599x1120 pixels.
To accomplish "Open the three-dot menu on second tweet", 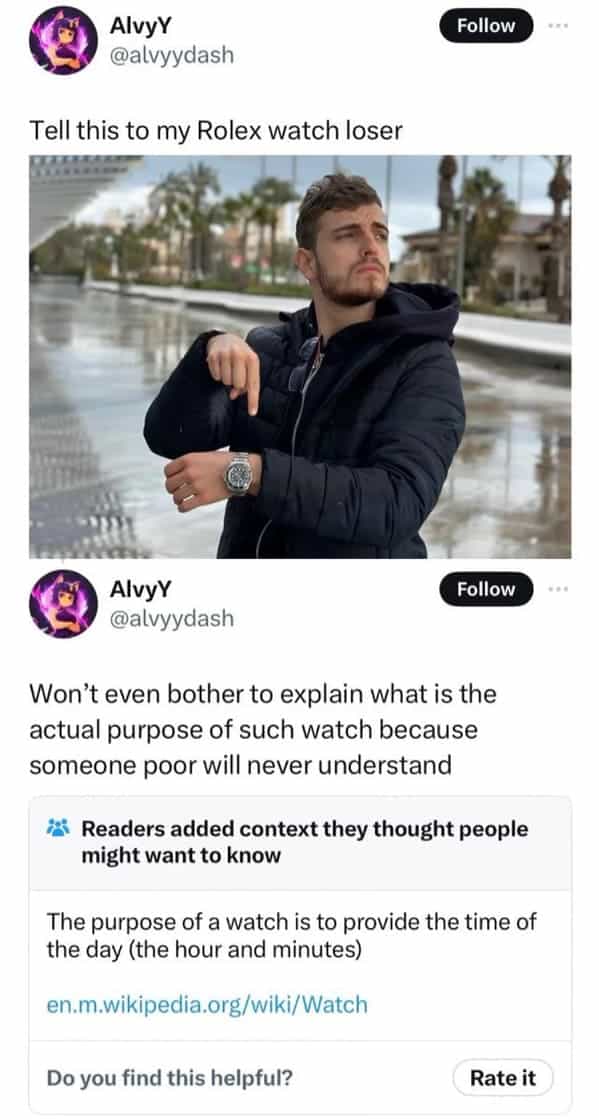I will 560,589.
